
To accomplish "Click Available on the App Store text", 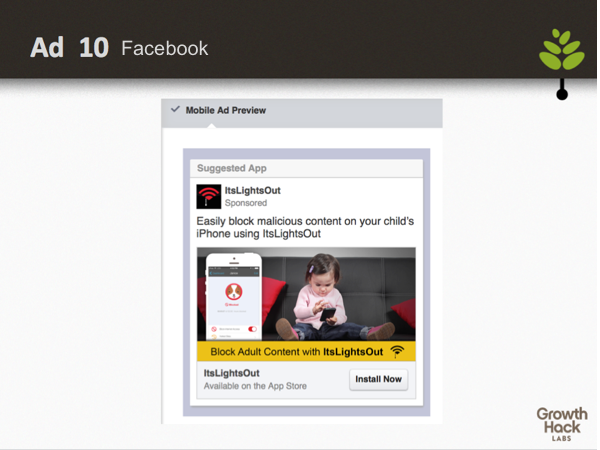I will click(x=255, y=386).
